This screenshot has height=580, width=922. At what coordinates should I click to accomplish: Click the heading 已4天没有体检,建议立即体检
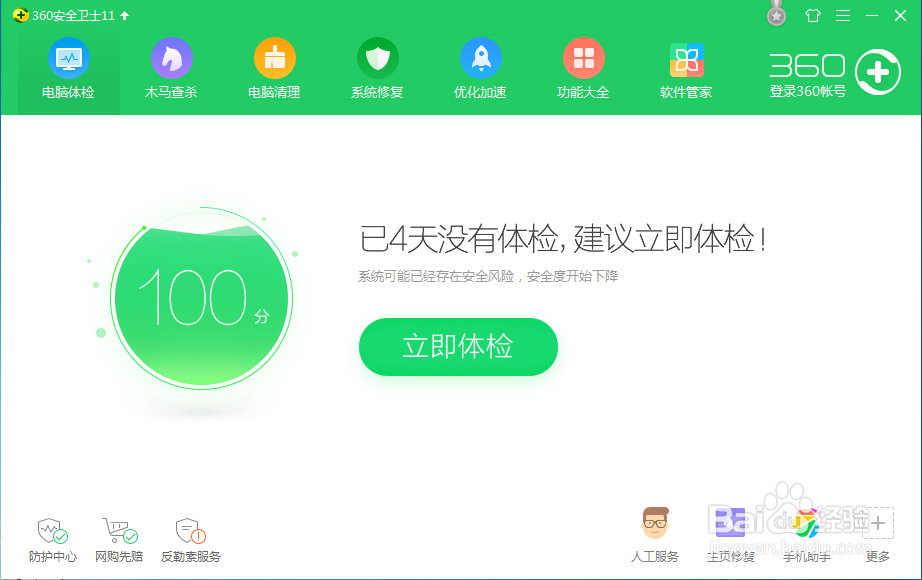coord(563,239)
